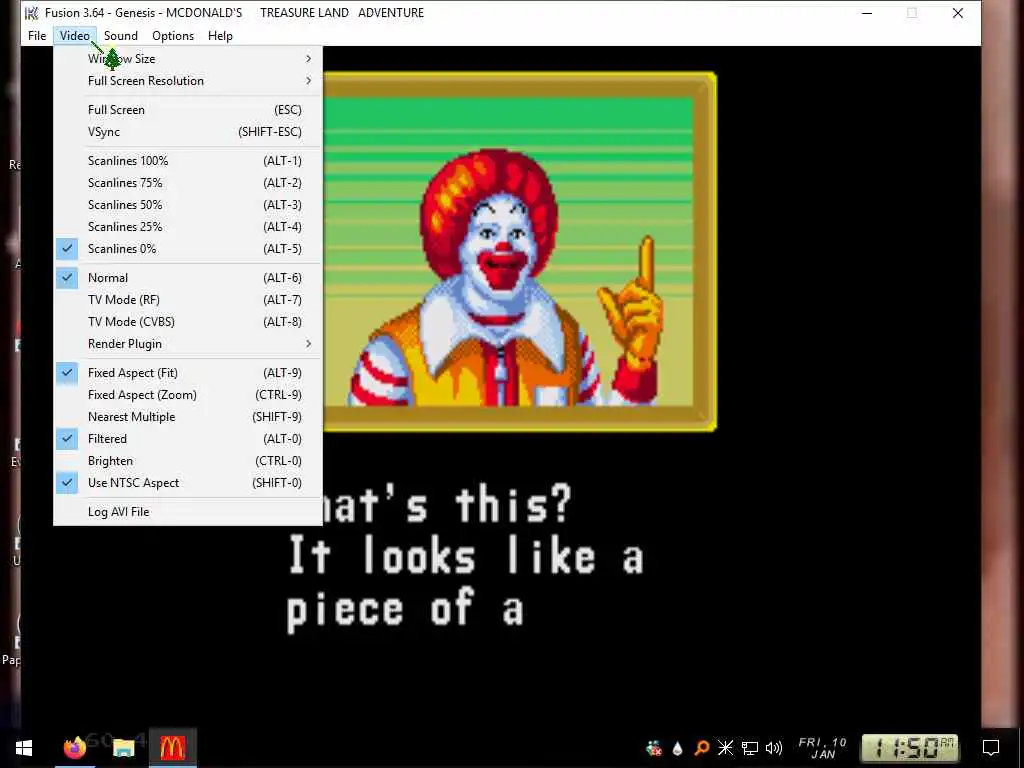Toggle the Filtered option
1024x768 pixels.
tap(188, 439)
